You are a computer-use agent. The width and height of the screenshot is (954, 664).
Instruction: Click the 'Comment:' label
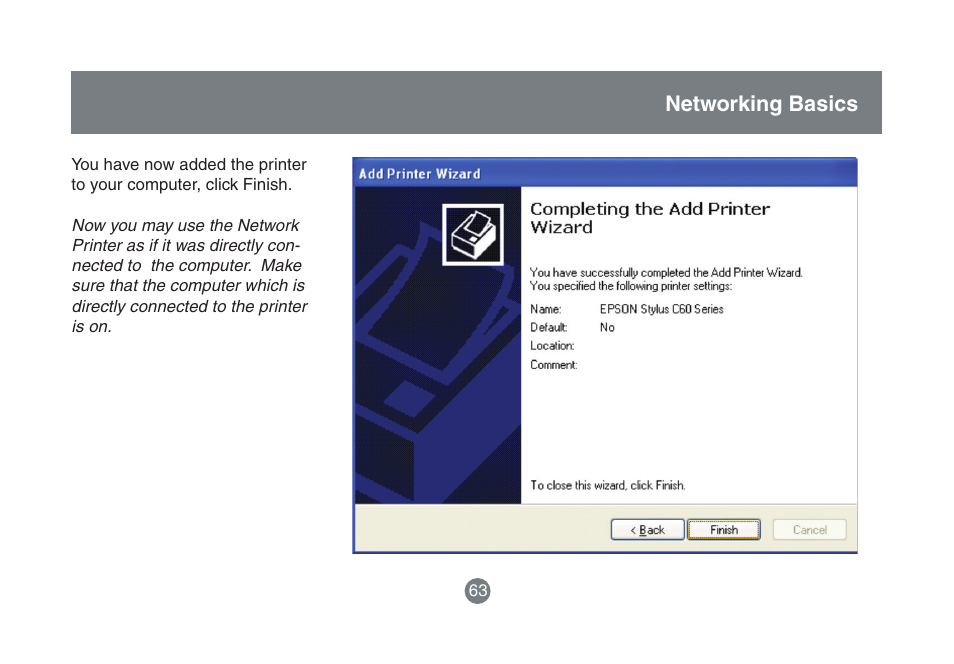tap(553, 365)
